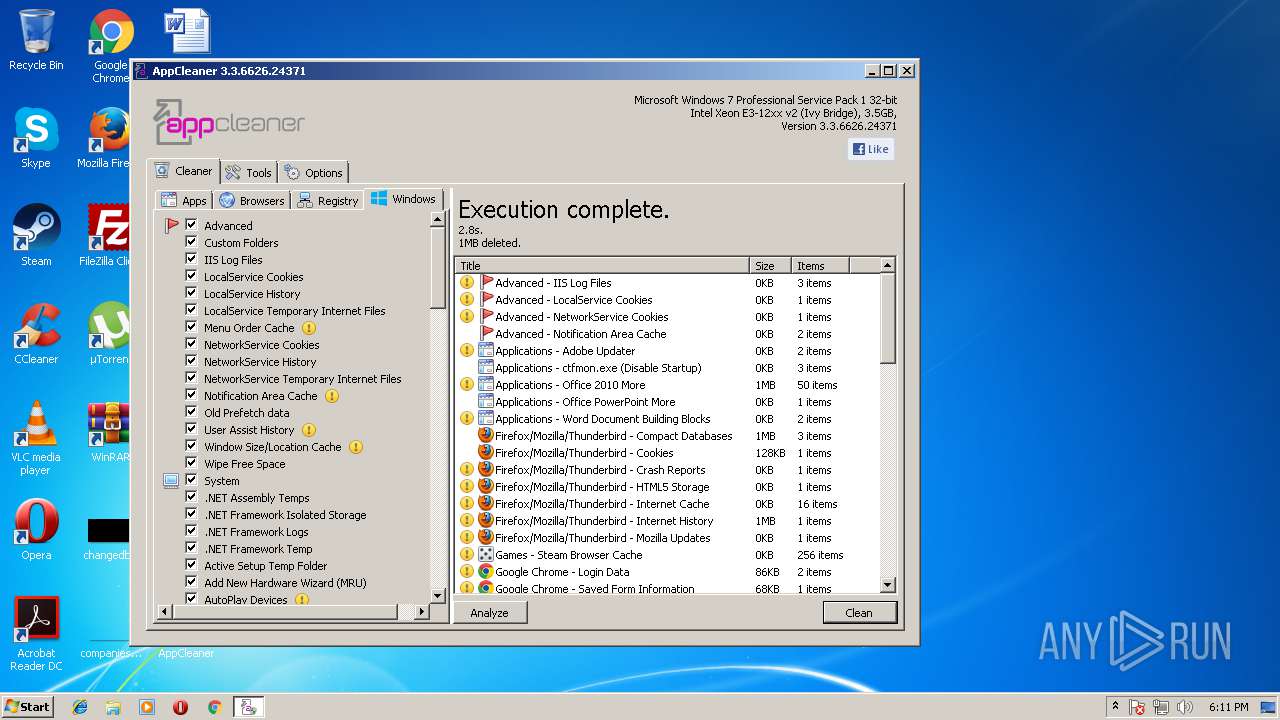This screenshot has width=1280, height=720.
Task: Click warning icon next to AutoPlay Devices
Action: click(x=302, y=600)
